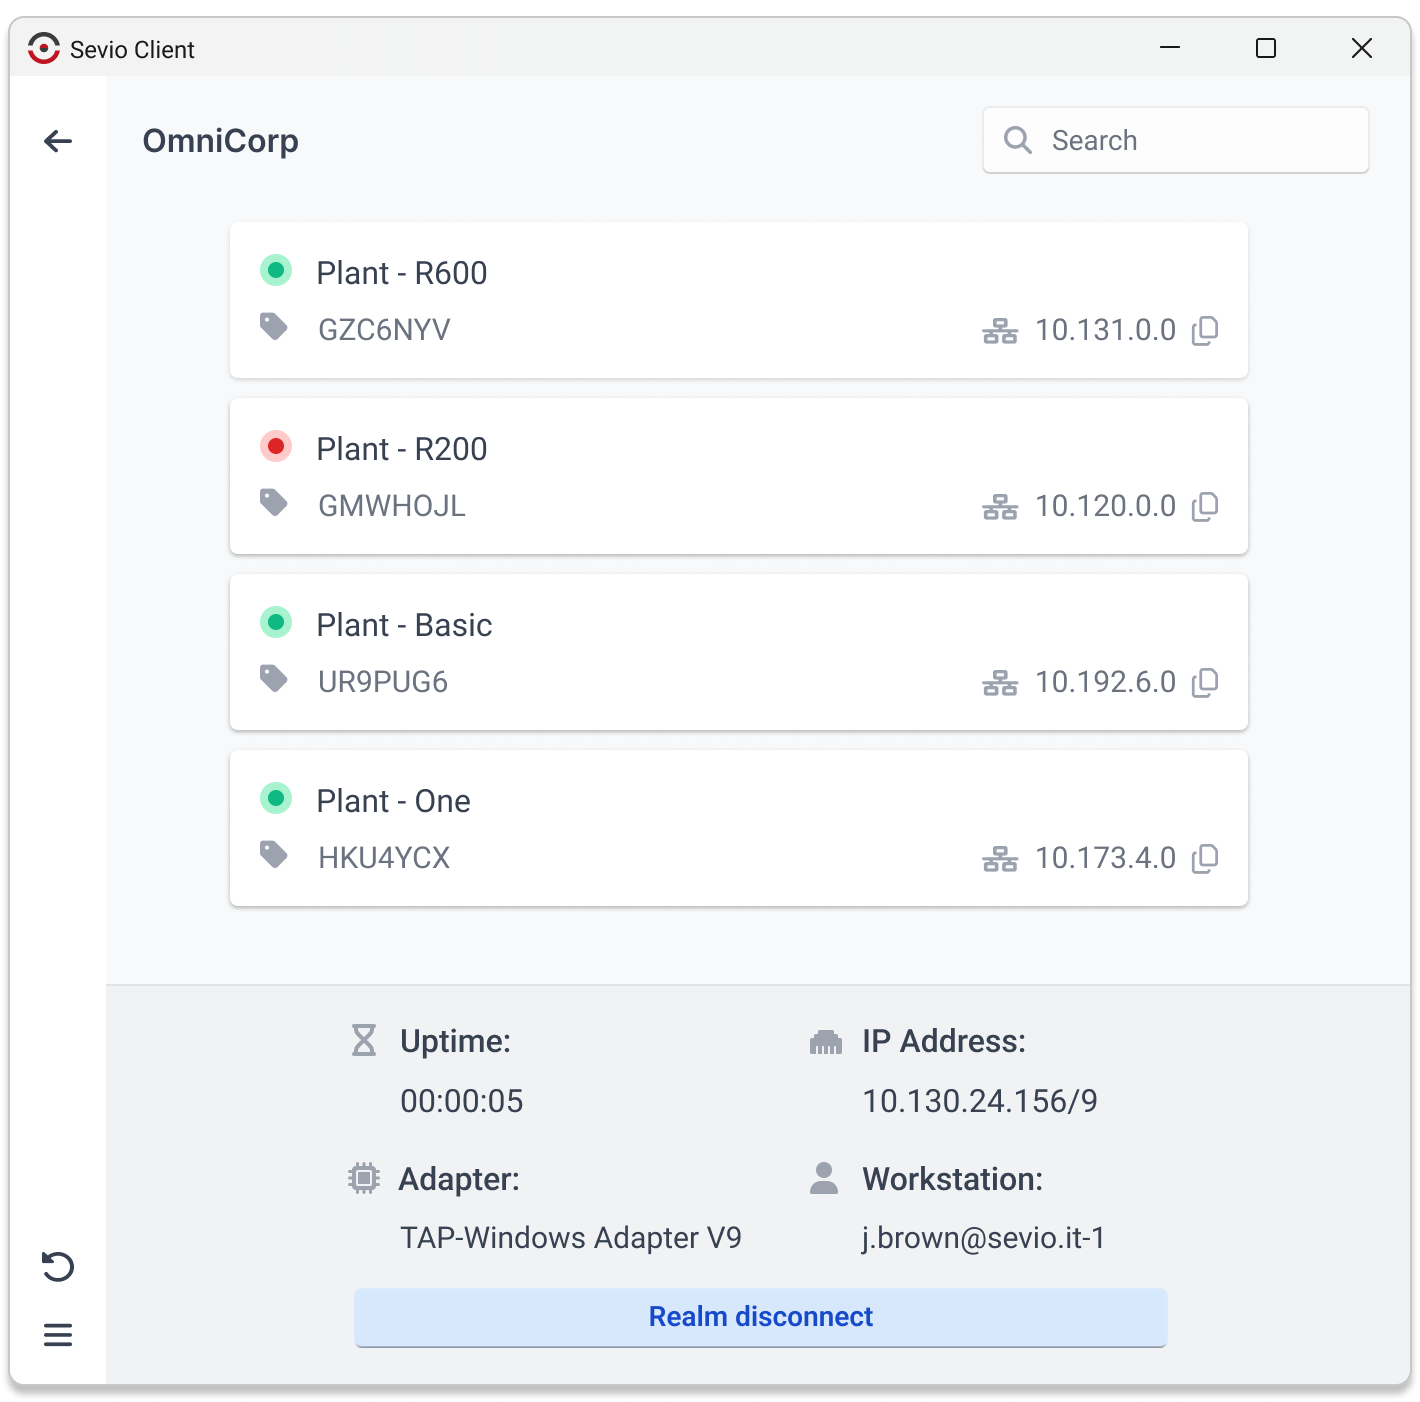Image resolution: width=1420 pixels, height=1402 pixels.
Task: Click the green status dot for Plant - One
Action: pos(276,798)
